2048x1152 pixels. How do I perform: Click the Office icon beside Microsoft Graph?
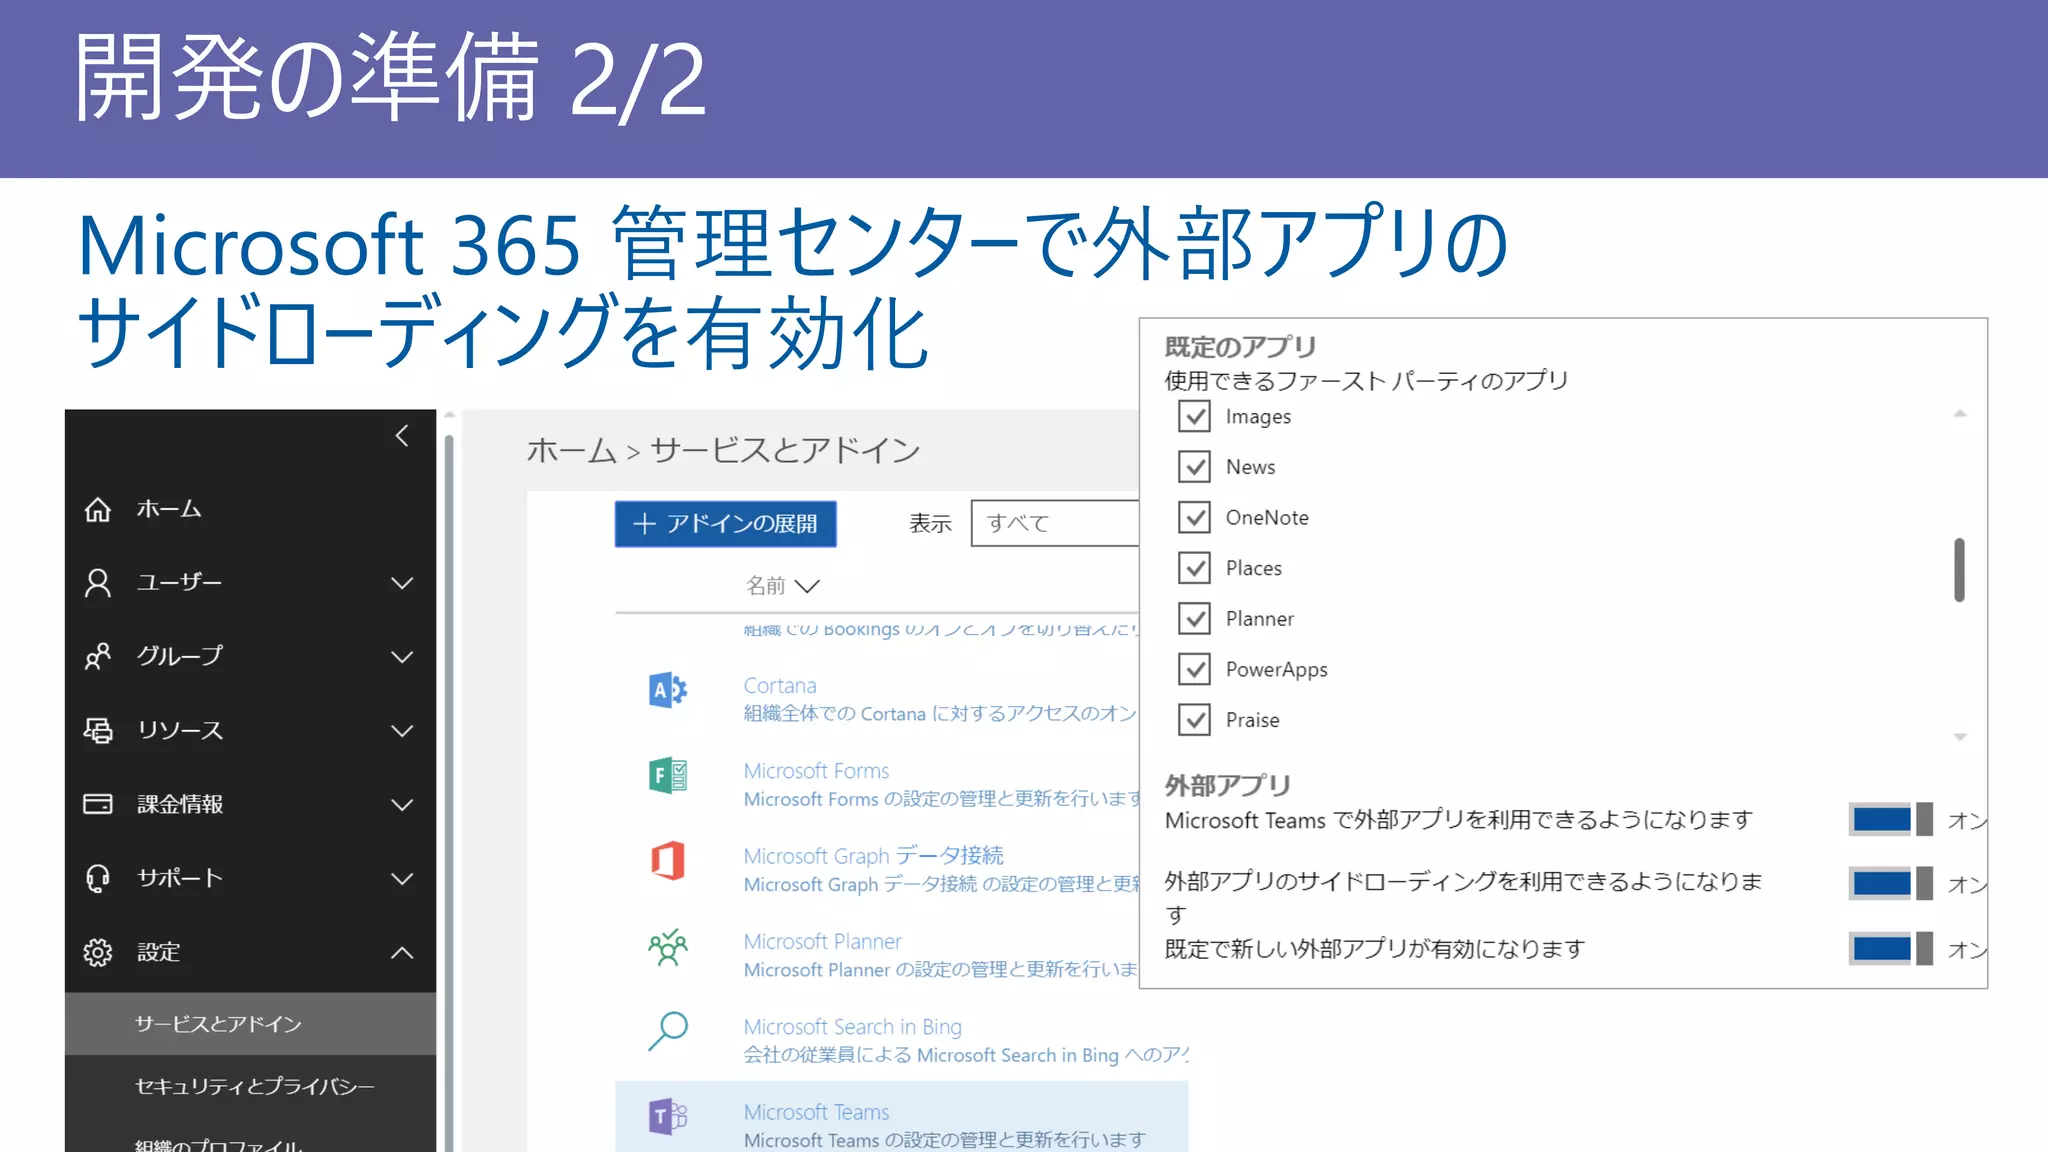tap(668, 860)
